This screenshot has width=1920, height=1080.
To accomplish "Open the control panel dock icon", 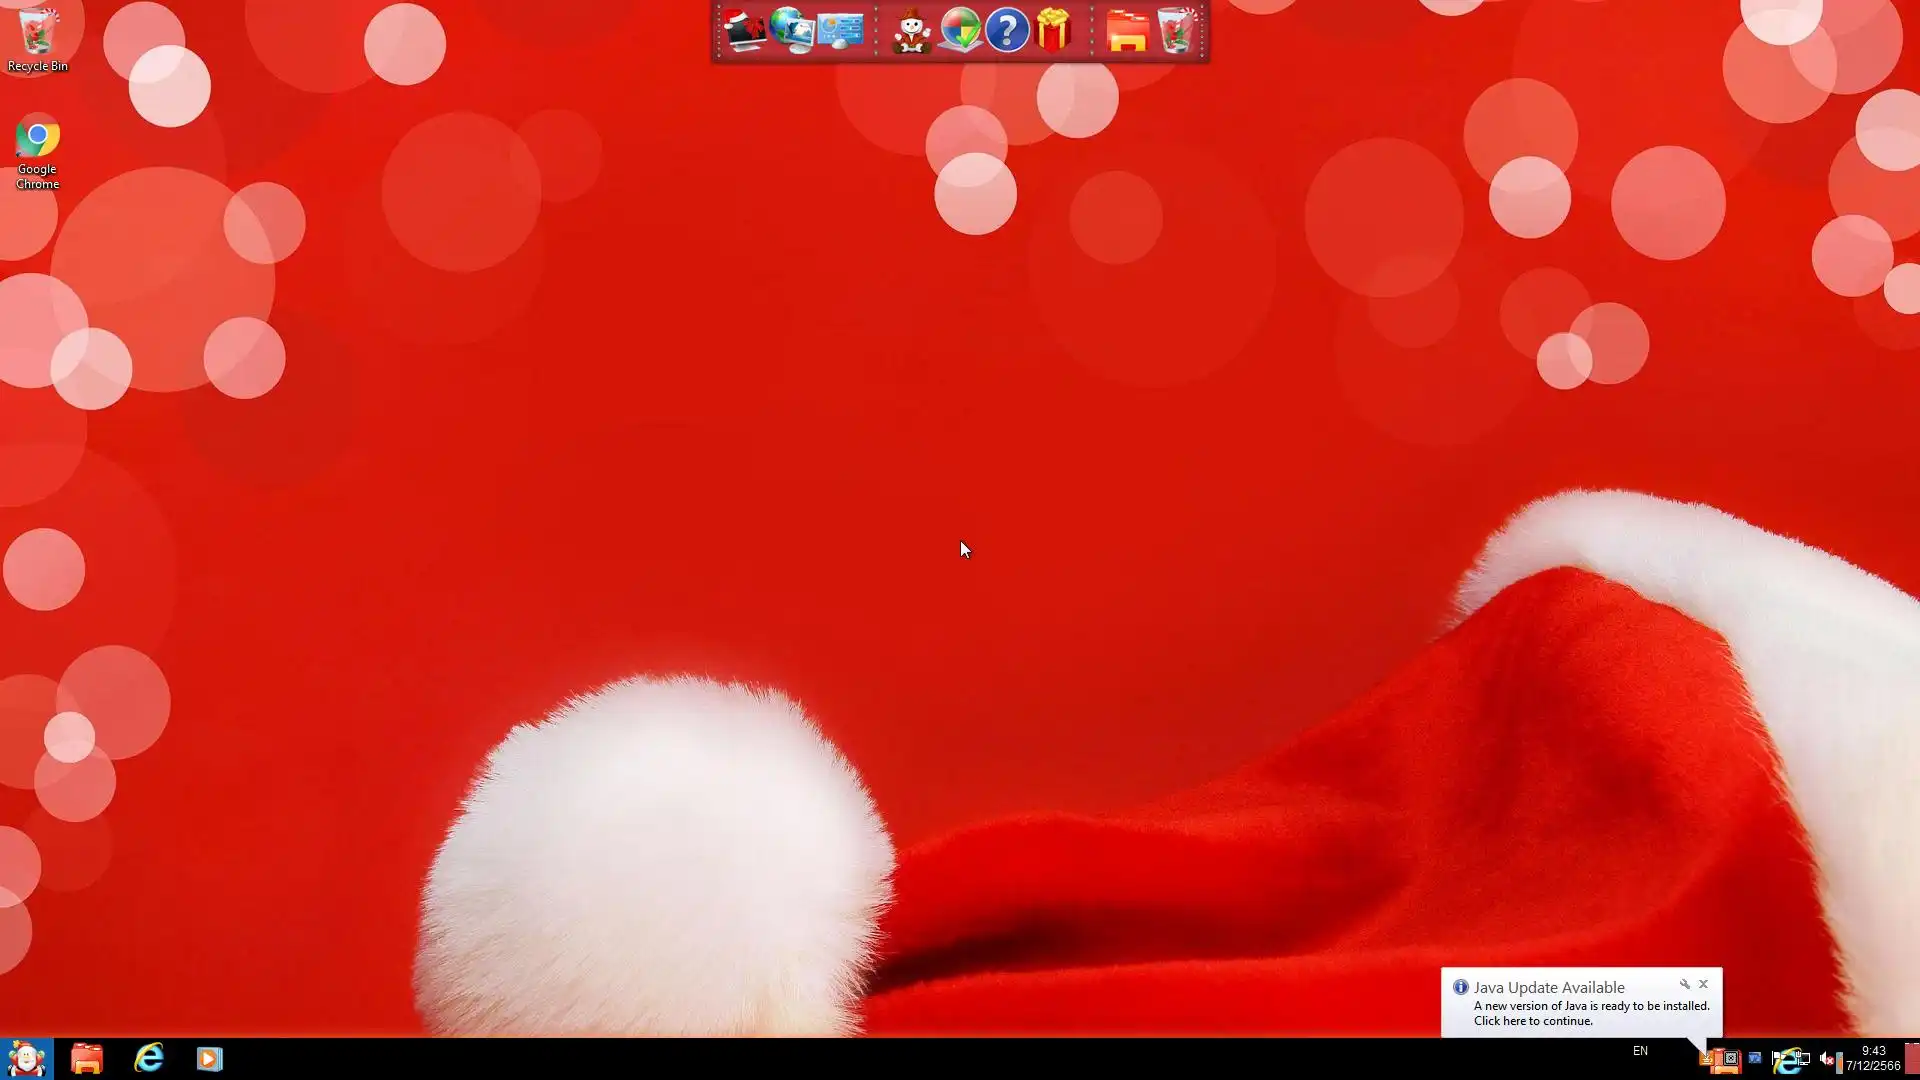I will pyautogui.click(x=840, y=31).
